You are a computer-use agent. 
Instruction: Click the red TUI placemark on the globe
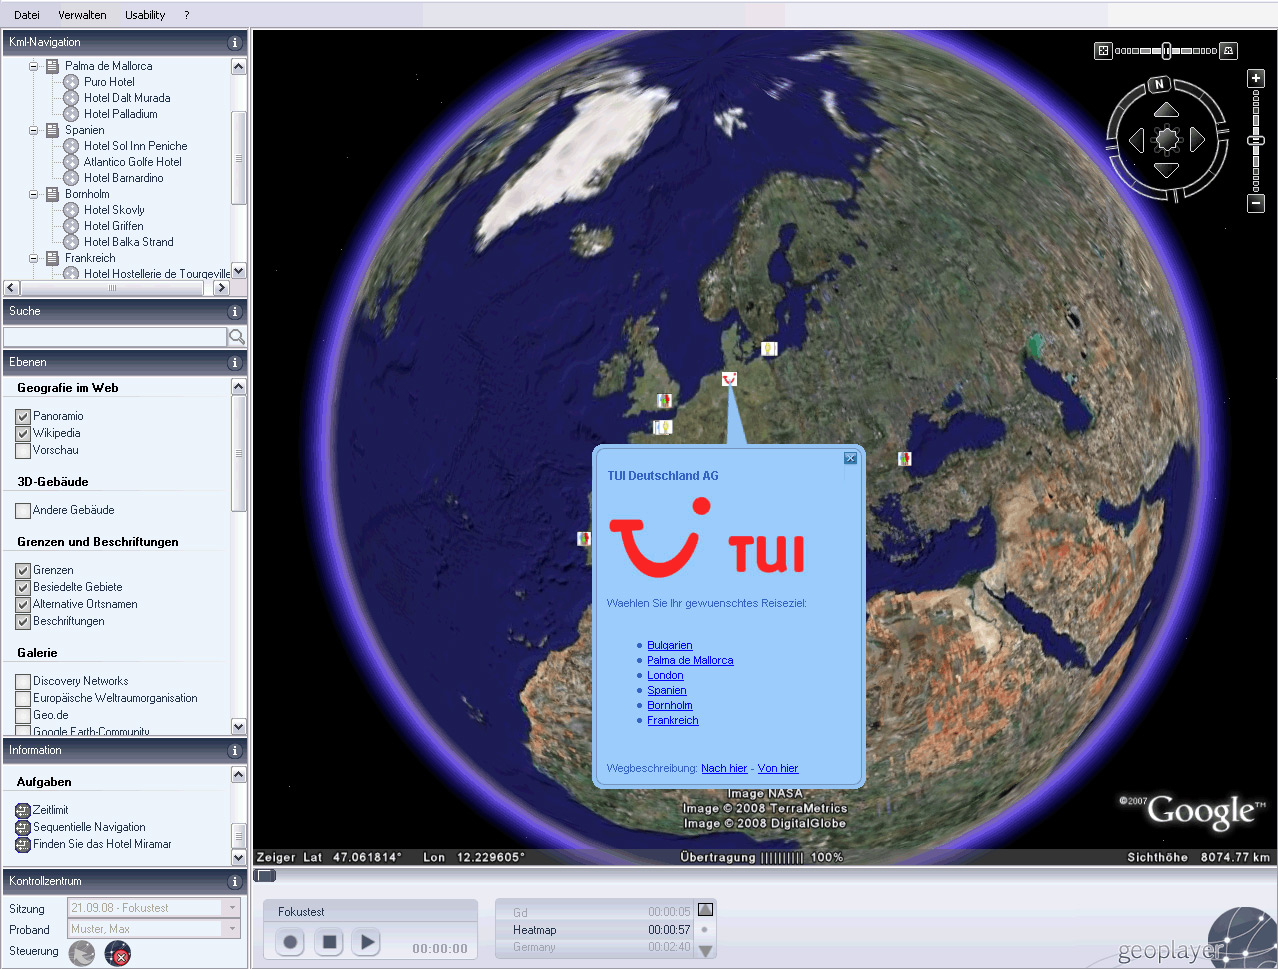coord(729,379)
